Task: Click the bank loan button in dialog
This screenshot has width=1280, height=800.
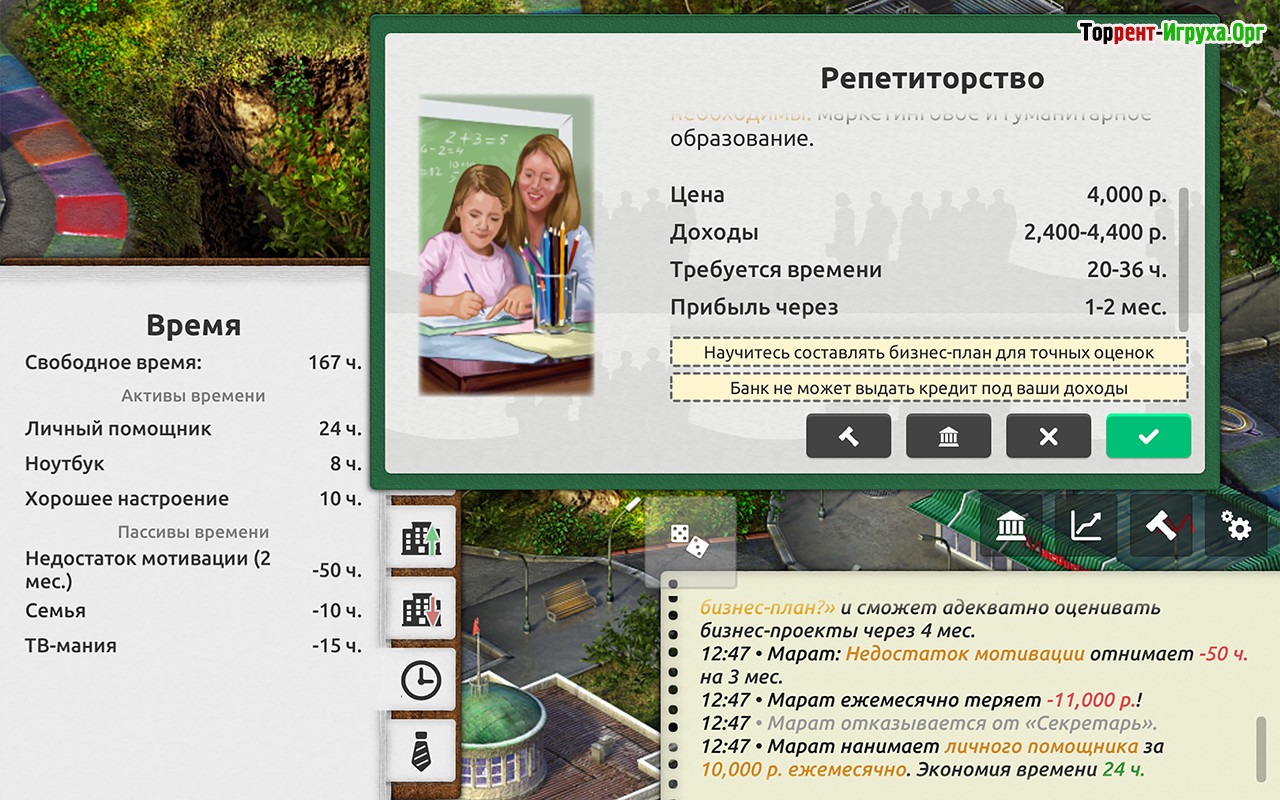Action: (x=948, y=437)
